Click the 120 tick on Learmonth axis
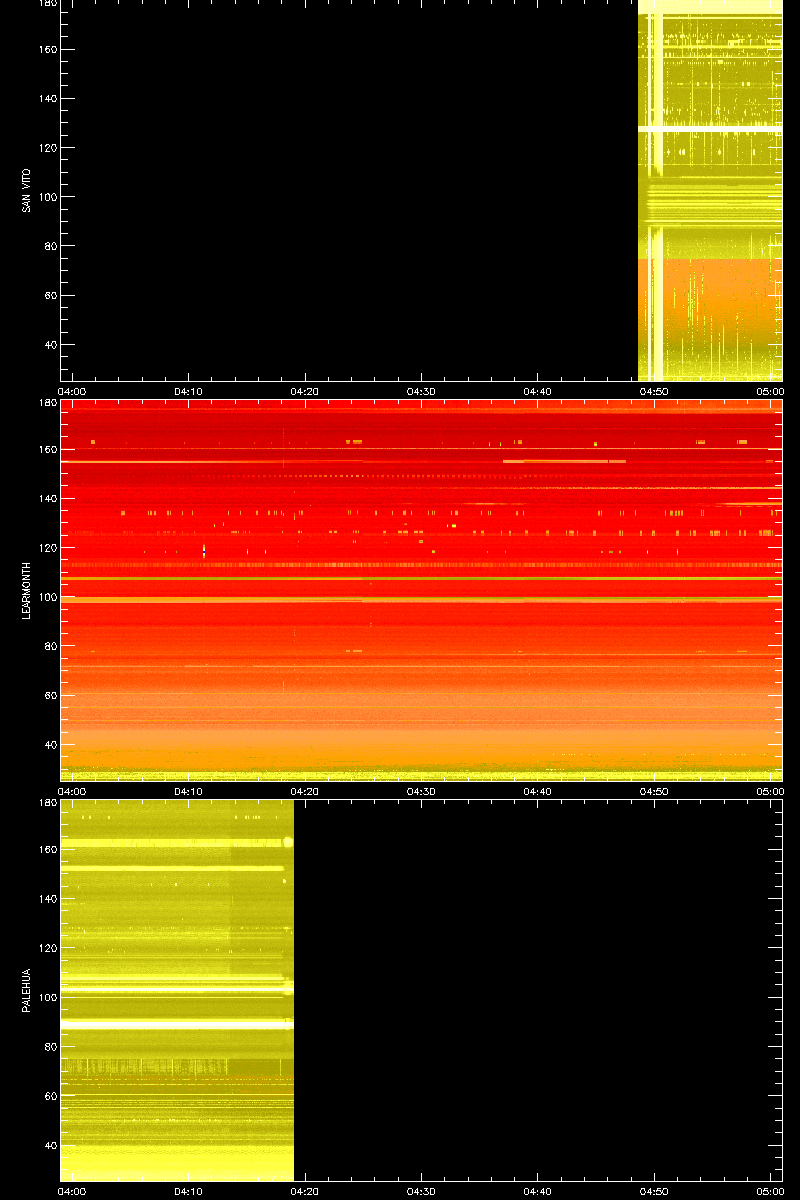Viewport: 800px width, 1200px height. (x=47, y=548)
